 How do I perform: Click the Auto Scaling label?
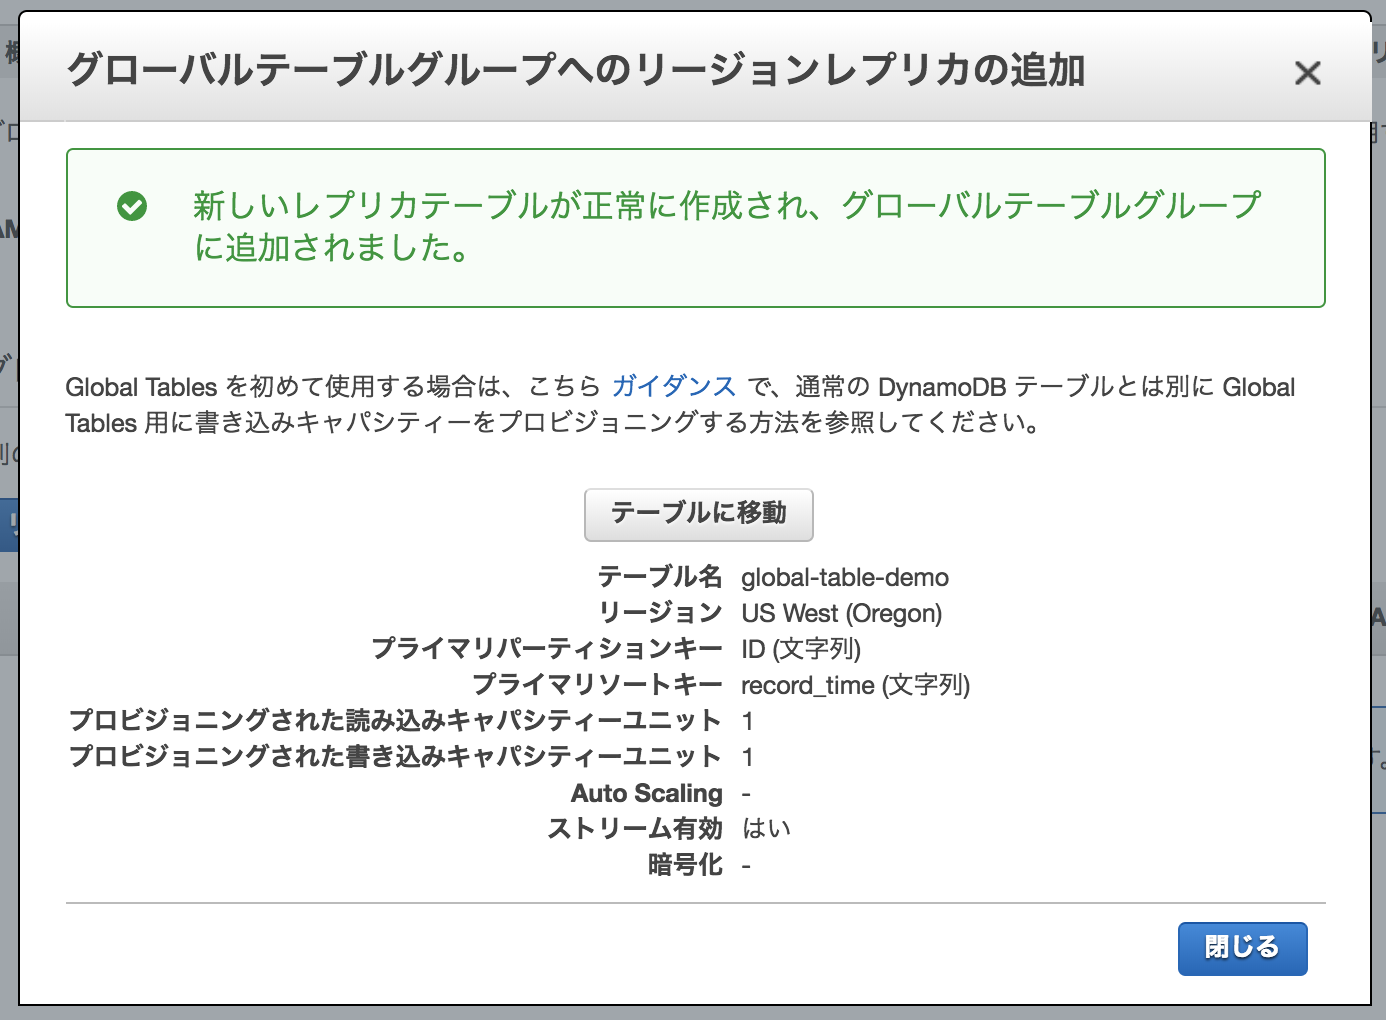tap(647, 793)
